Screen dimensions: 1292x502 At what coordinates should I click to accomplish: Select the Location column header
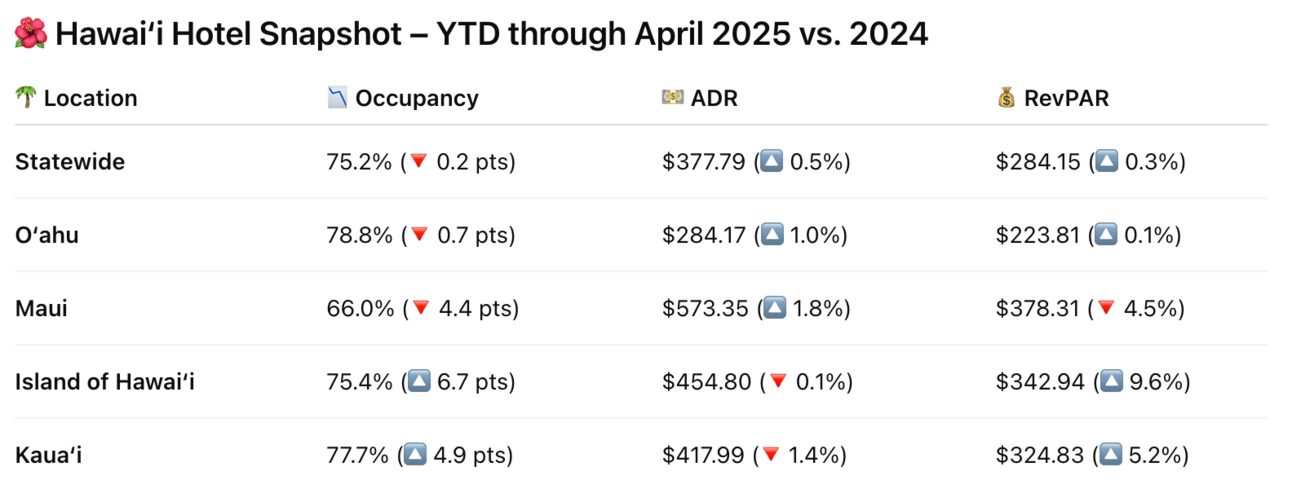(x=90, y=98)
